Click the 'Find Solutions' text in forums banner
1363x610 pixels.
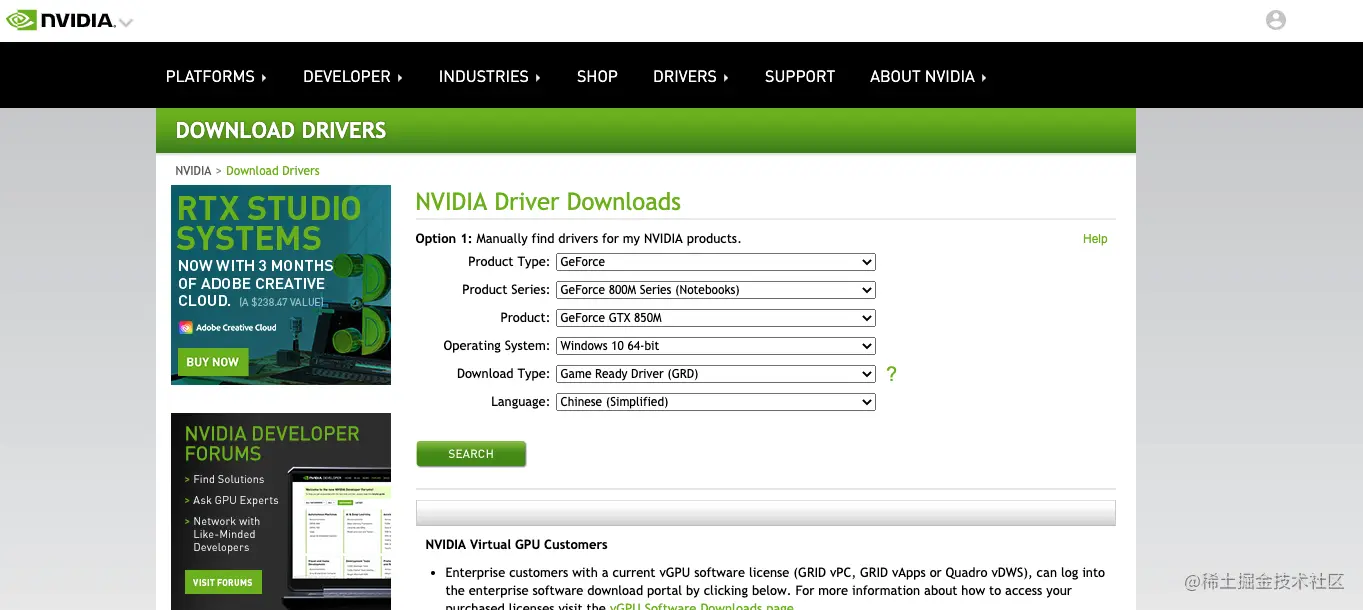[x=229, y=480]
